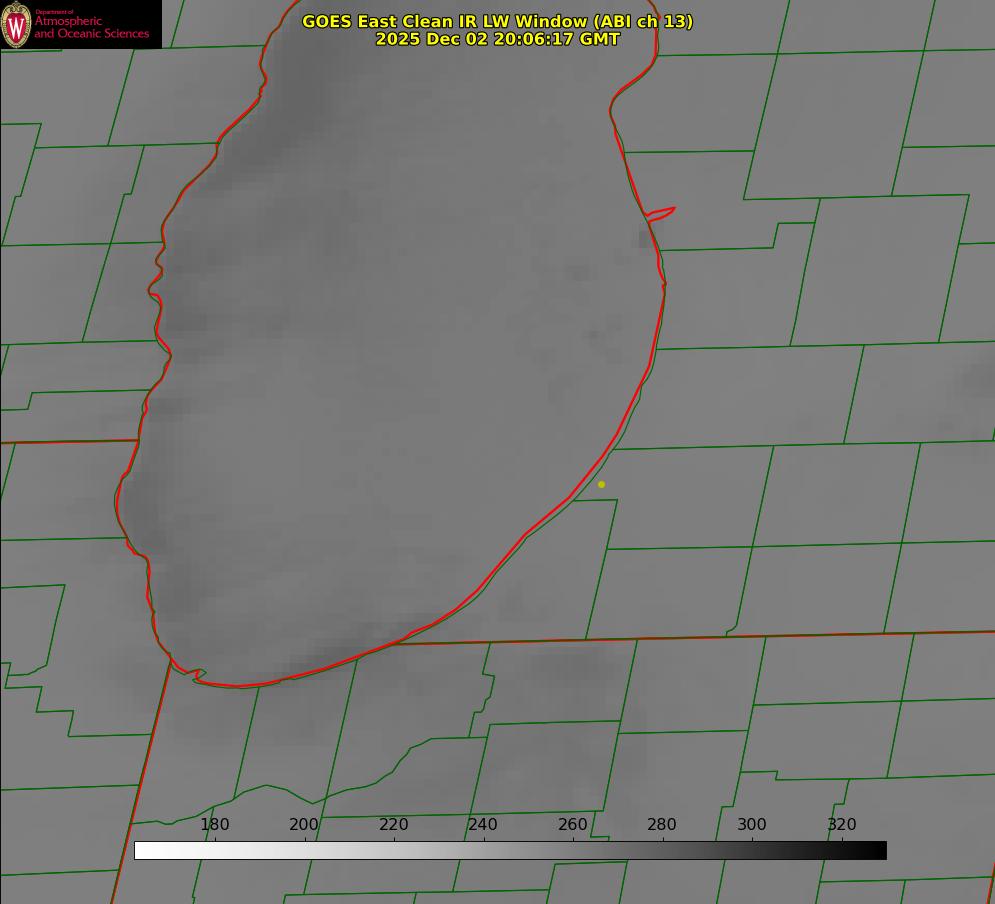Click the UW crest logo icon
Screen dimensions: 995x904
[x=16, y=24]
